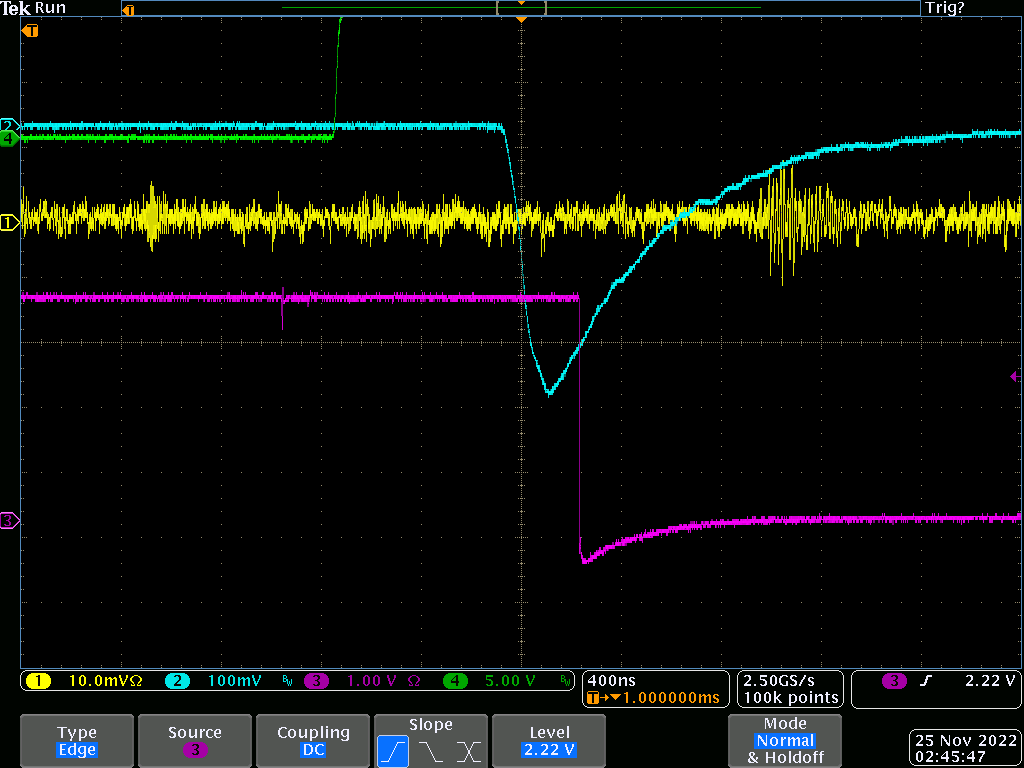Click the channel 2 cyan ground marker
Screen dimensions: 1024x768
[x=9, y=126]
